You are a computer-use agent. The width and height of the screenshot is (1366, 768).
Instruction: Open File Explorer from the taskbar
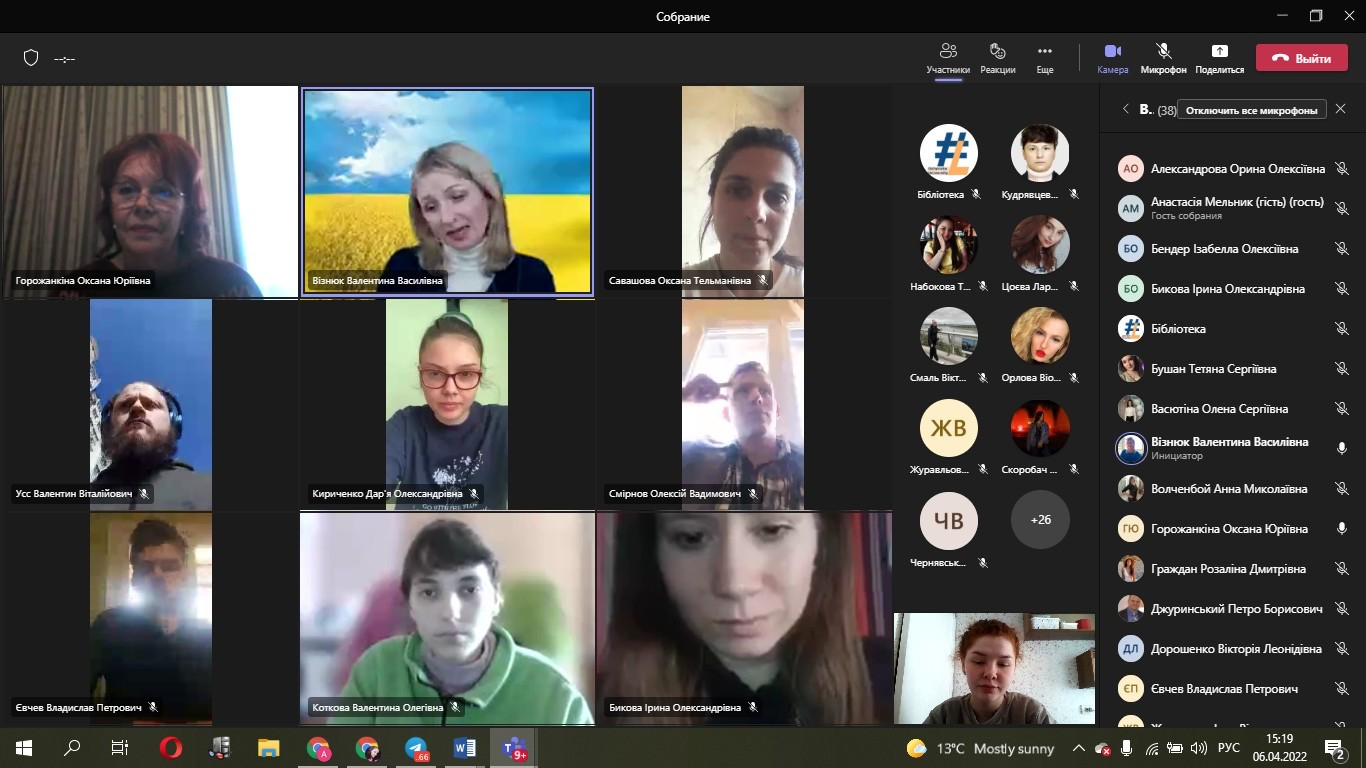click(269, 748)
